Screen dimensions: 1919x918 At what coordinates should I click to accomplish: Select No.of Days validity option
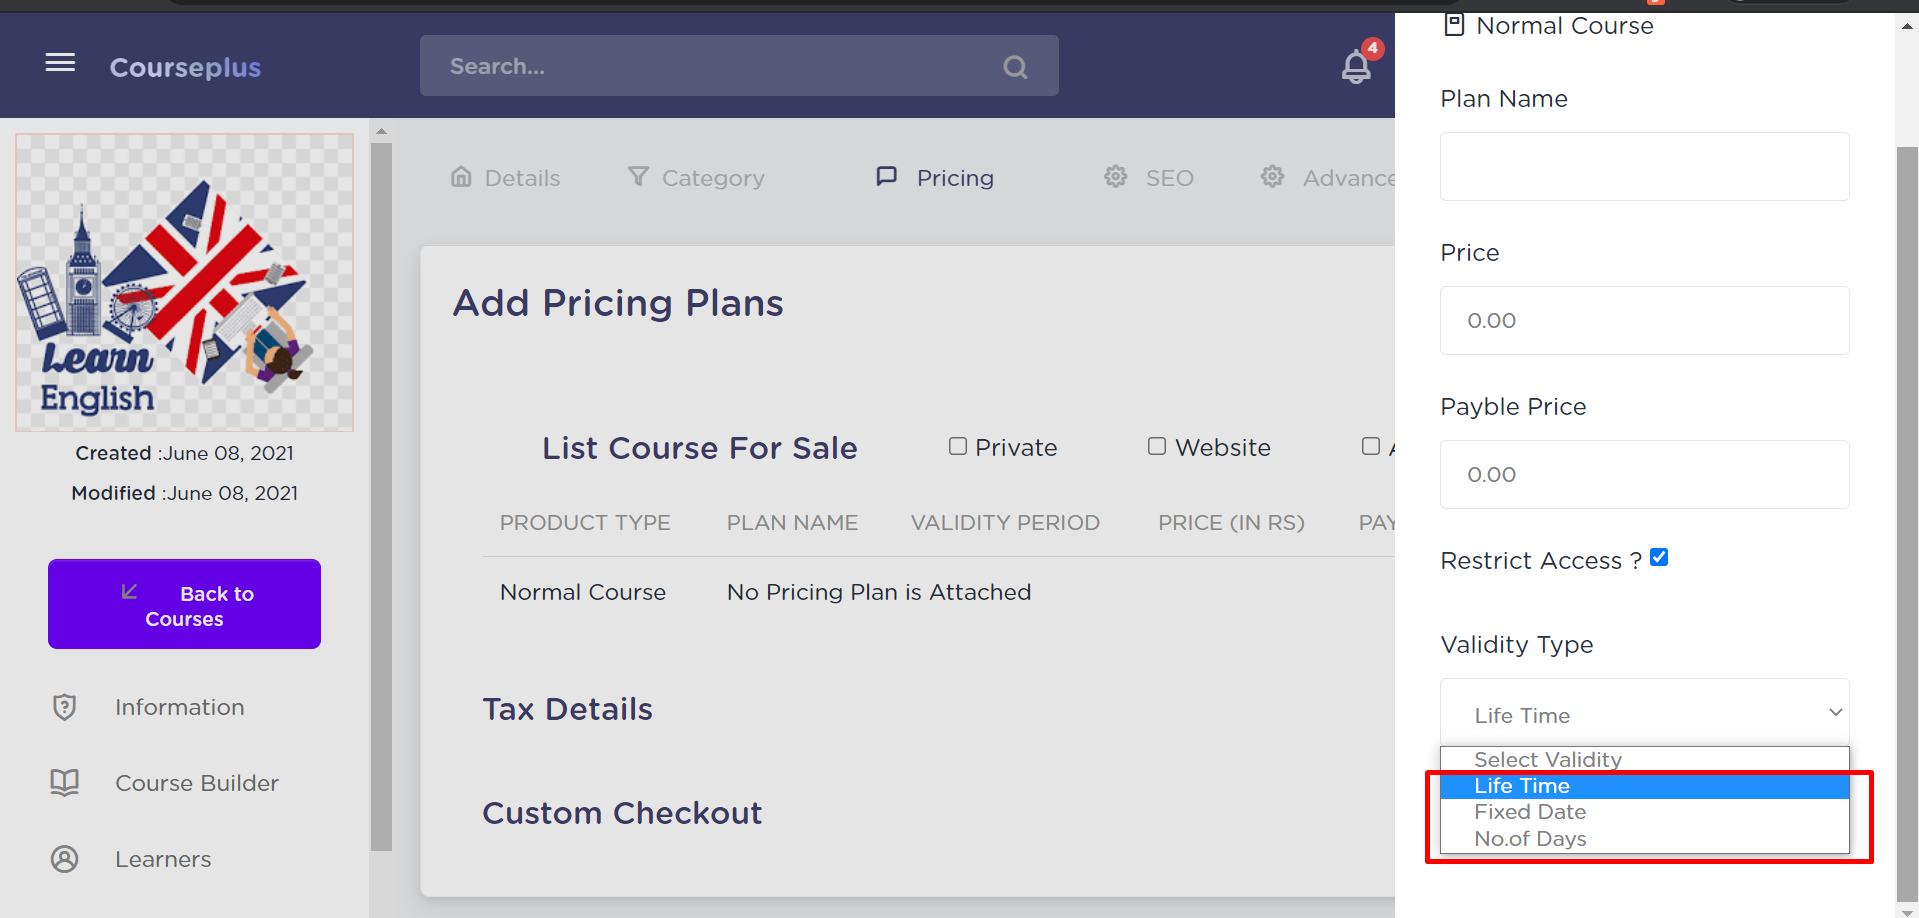click(1530, 839)
